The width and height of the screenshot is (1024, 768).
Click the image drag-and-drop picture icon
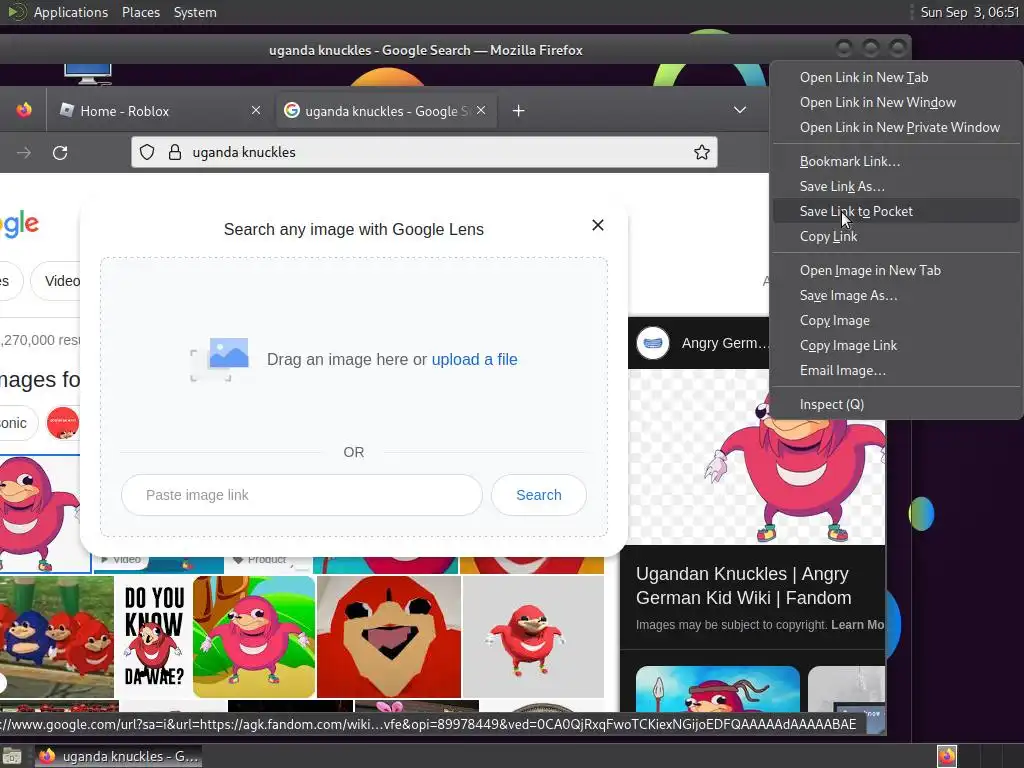click(x=220, y=359)
